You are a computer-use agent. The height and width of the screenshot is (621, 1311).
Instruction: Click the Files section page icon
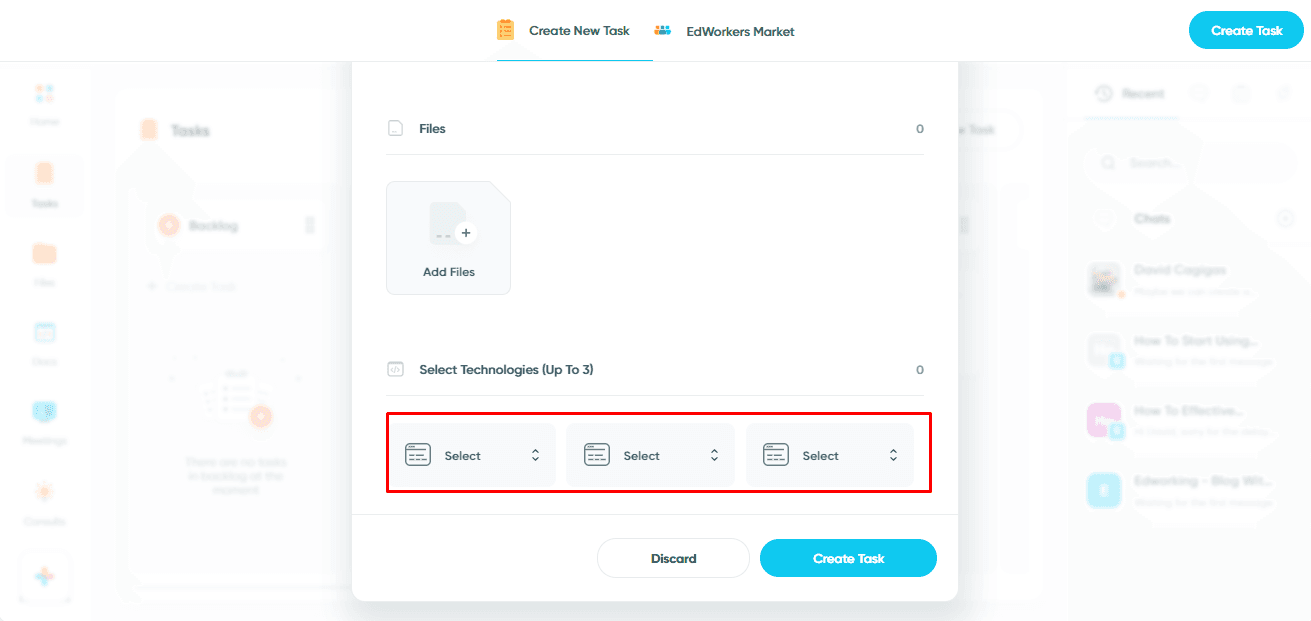[395, 128]
